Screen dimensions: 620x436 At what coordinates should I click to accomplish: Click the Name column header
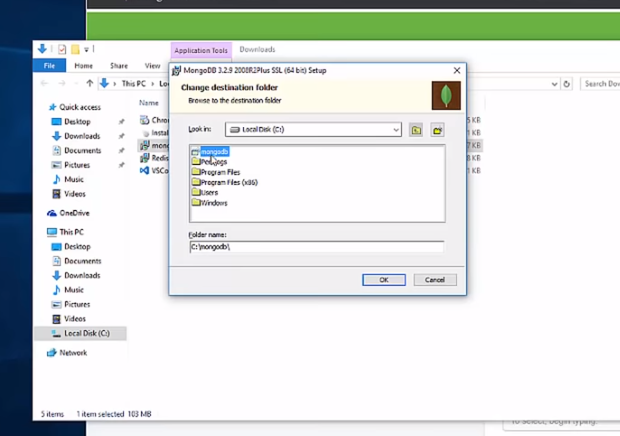pos(149,103)
